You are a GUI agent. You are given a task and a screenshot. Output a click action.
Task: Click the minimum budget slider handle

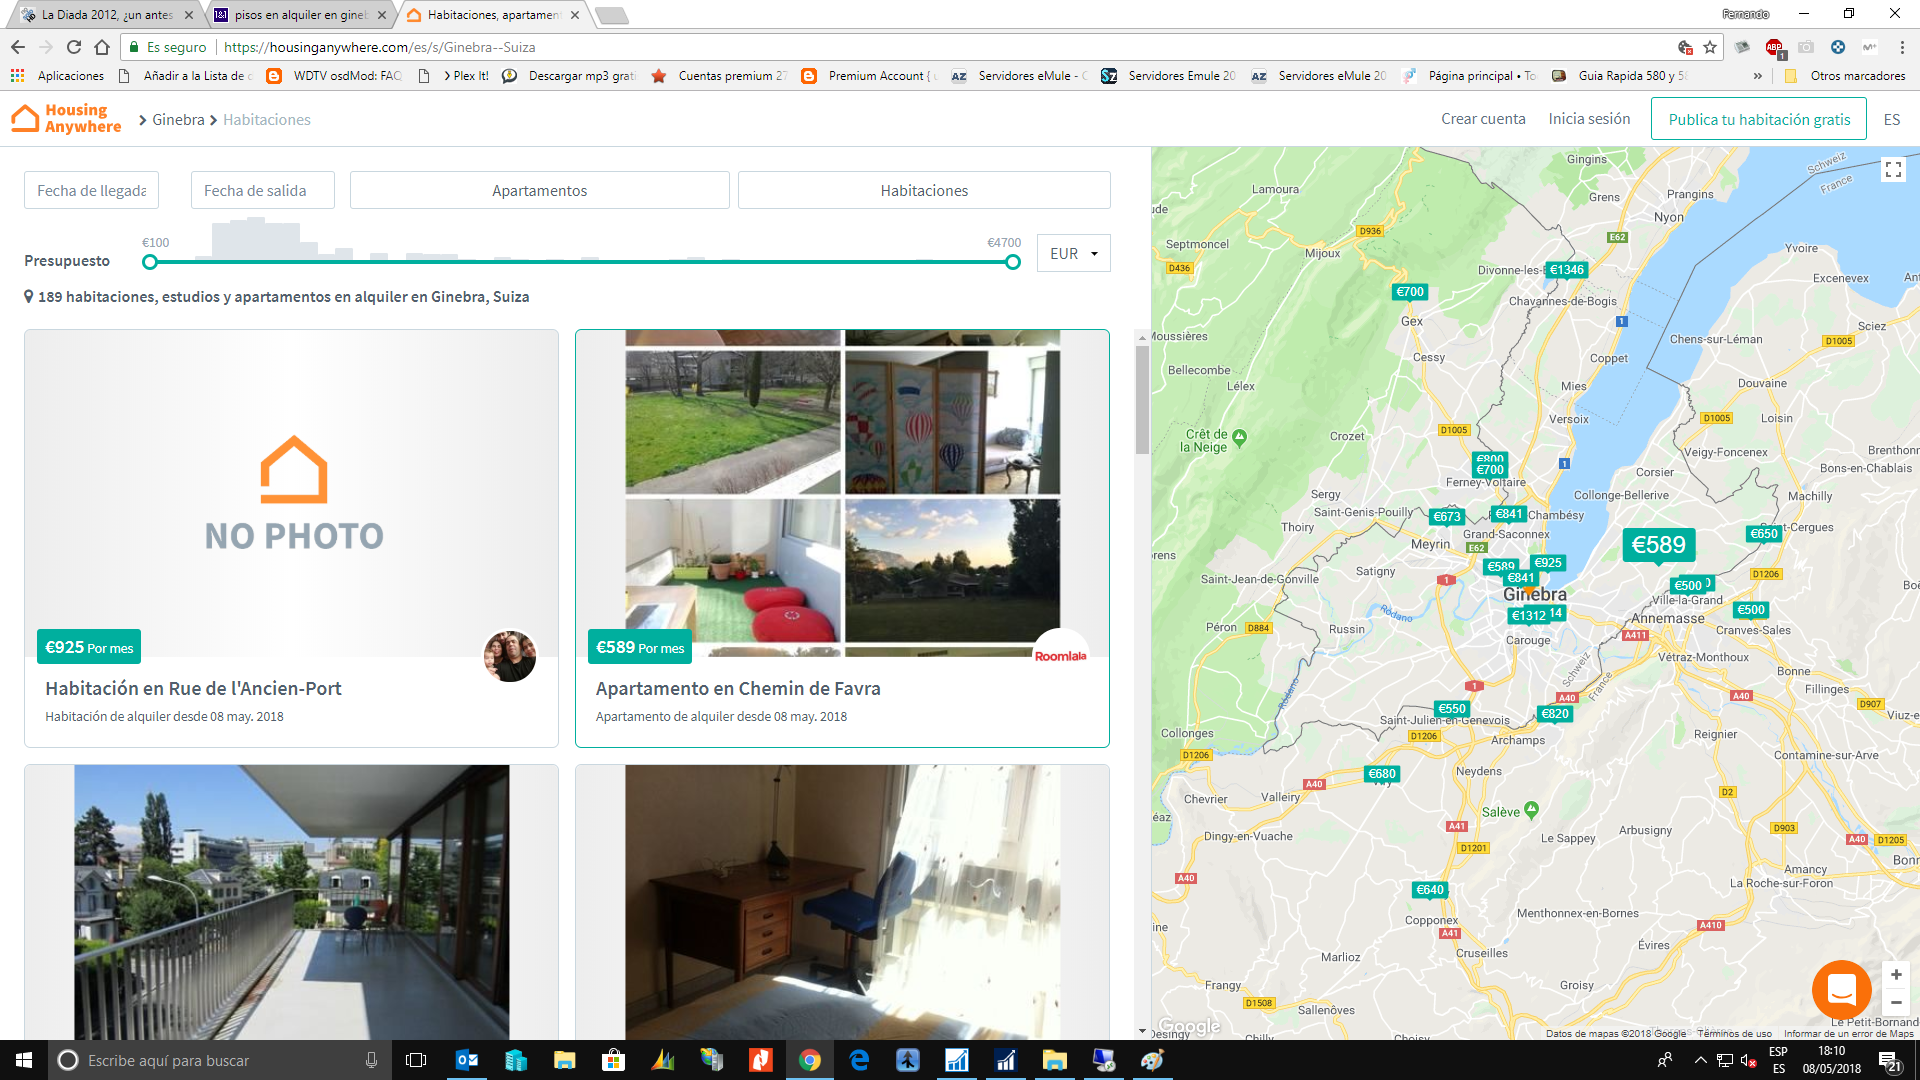[x=150, y=262]
